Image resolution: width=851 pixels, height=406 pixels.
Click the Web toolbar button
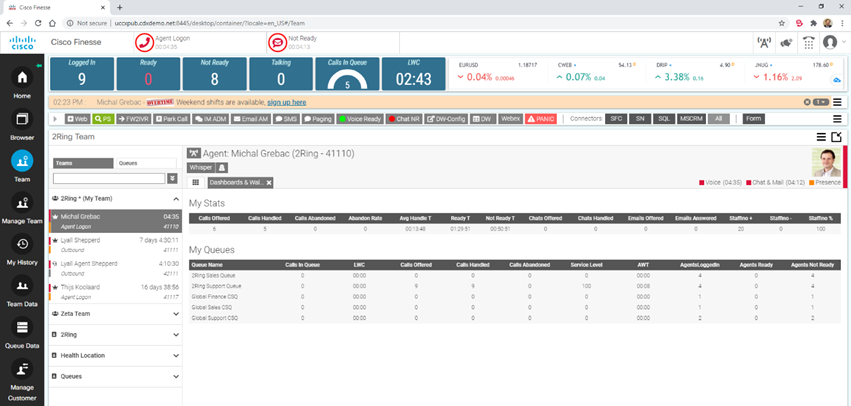pos(77,119)
